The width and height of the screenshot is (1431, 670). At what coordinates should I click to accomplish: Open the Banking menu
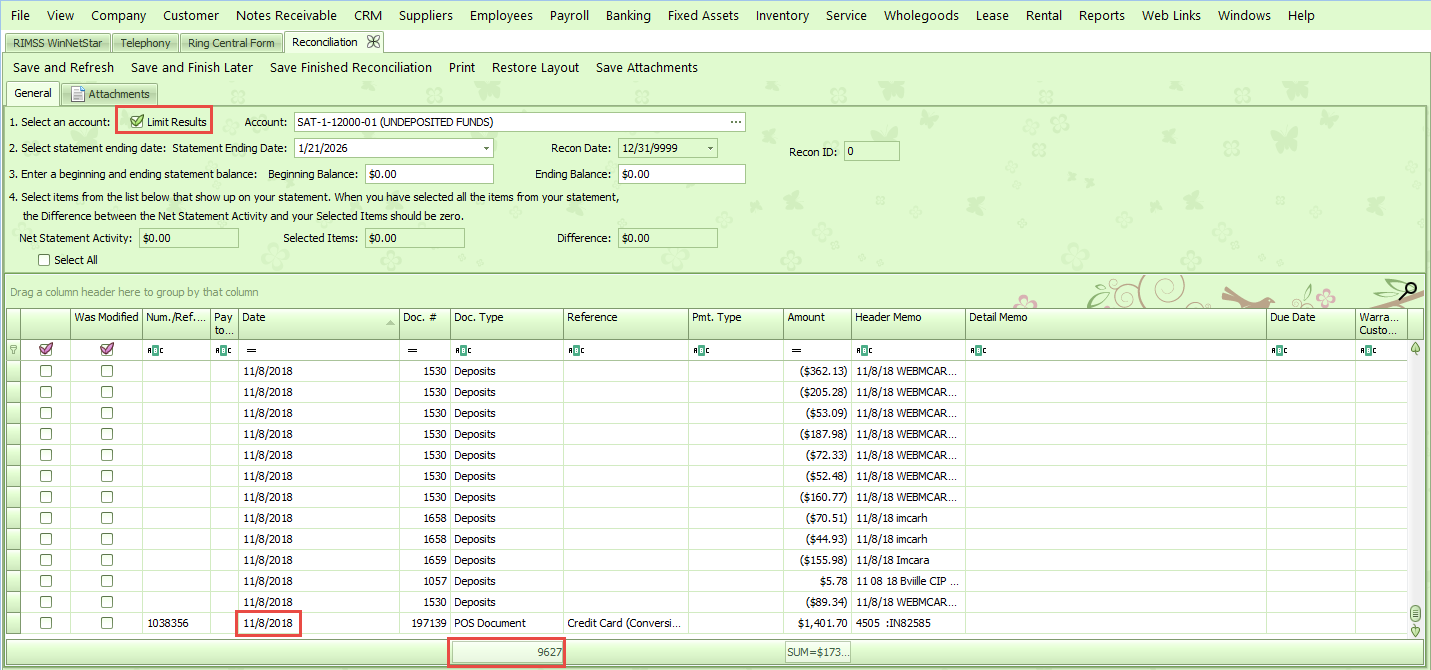click(x=627, y=15)
